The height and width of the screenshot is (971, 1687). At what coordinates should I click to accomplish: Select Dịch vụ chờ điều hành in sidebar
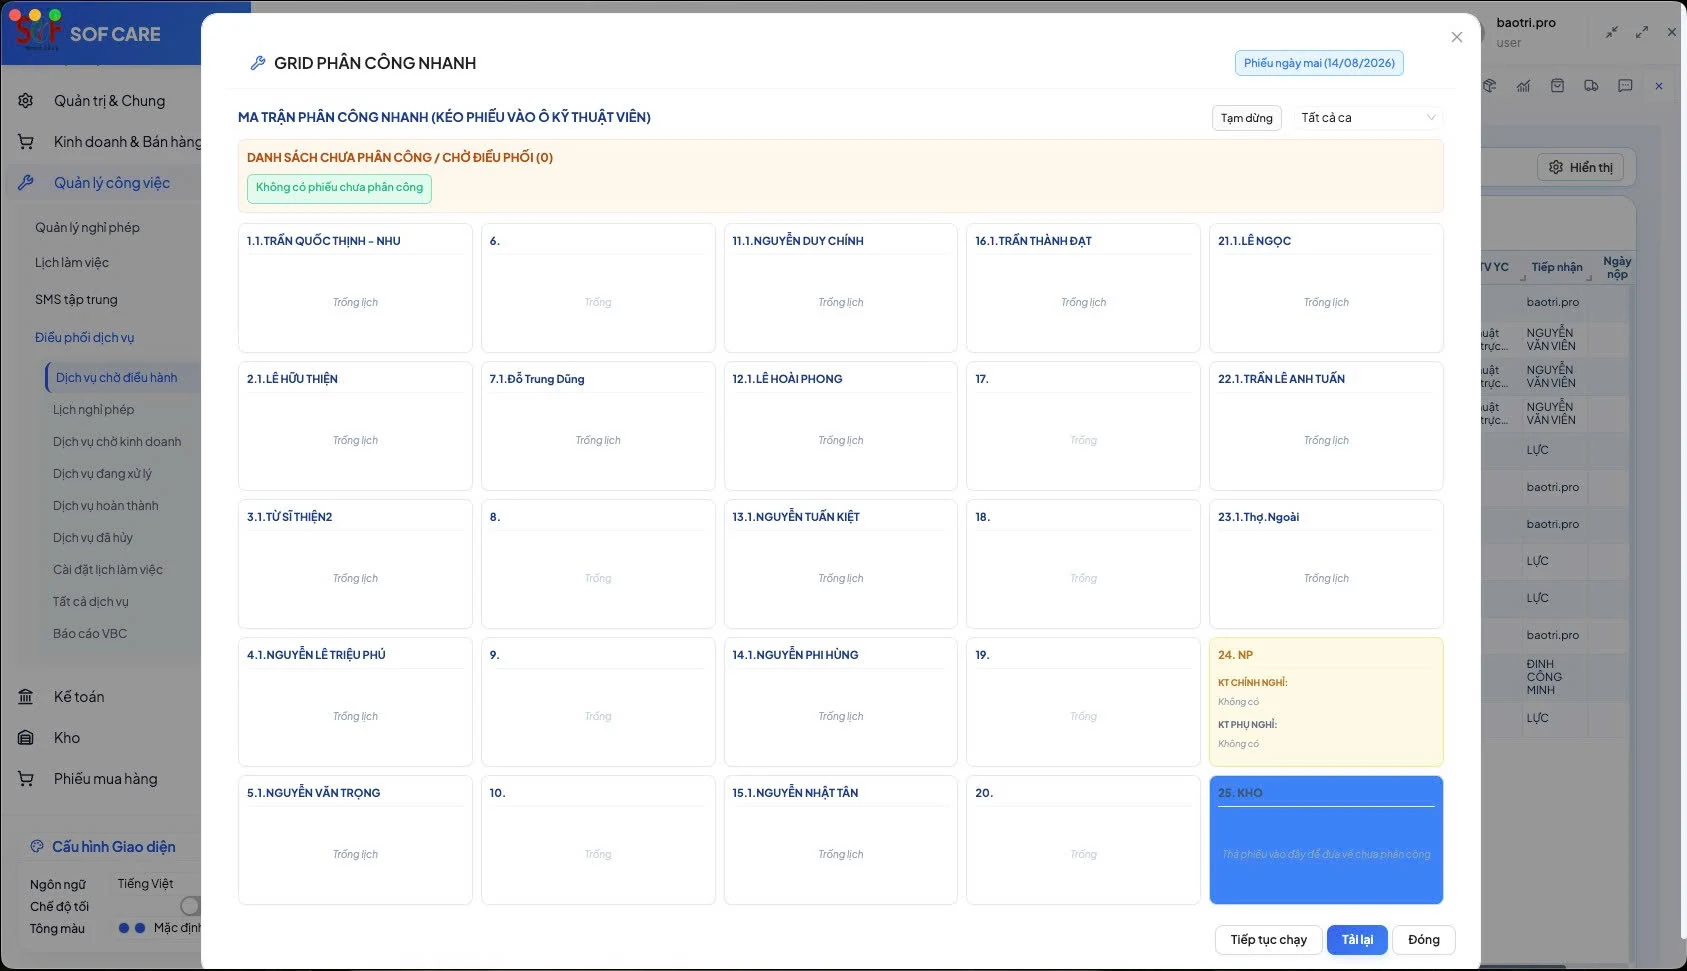pos(116,378)
